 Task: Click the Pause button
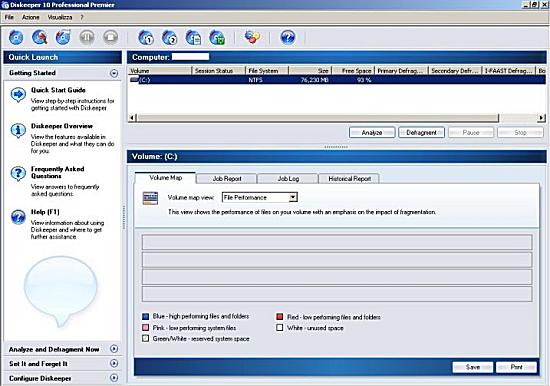pos(471,133)
